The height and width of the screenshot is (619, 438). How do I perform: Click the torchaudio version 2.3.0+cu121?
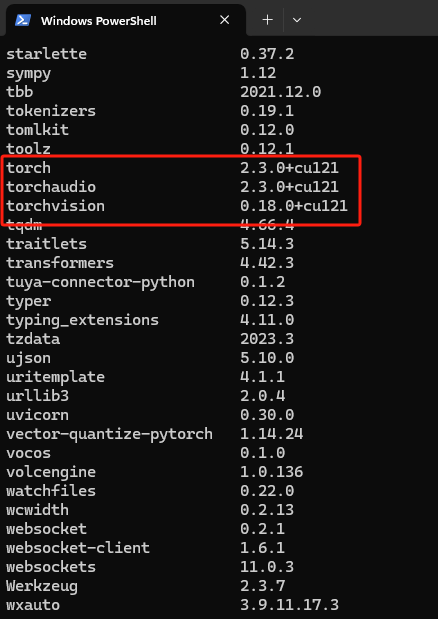tap(289, 187)
